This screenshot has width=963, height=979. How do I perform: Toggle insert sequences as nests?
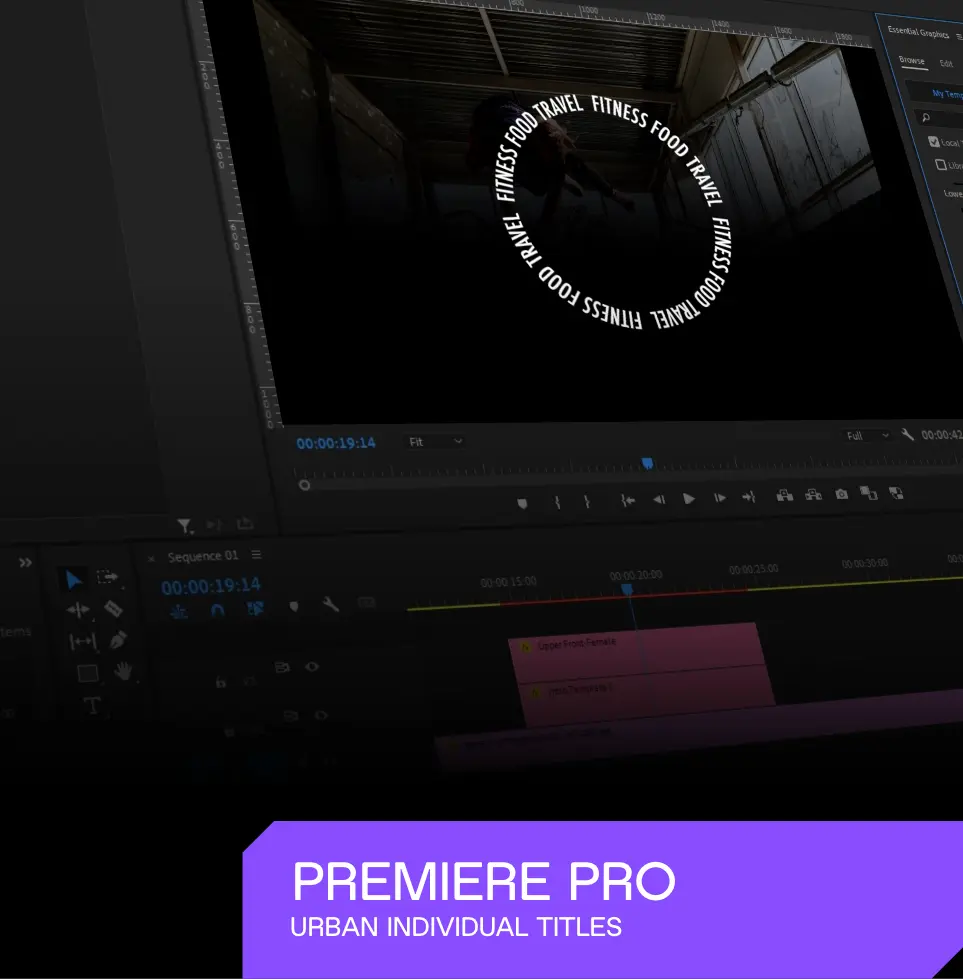click(x=179, y=611)
